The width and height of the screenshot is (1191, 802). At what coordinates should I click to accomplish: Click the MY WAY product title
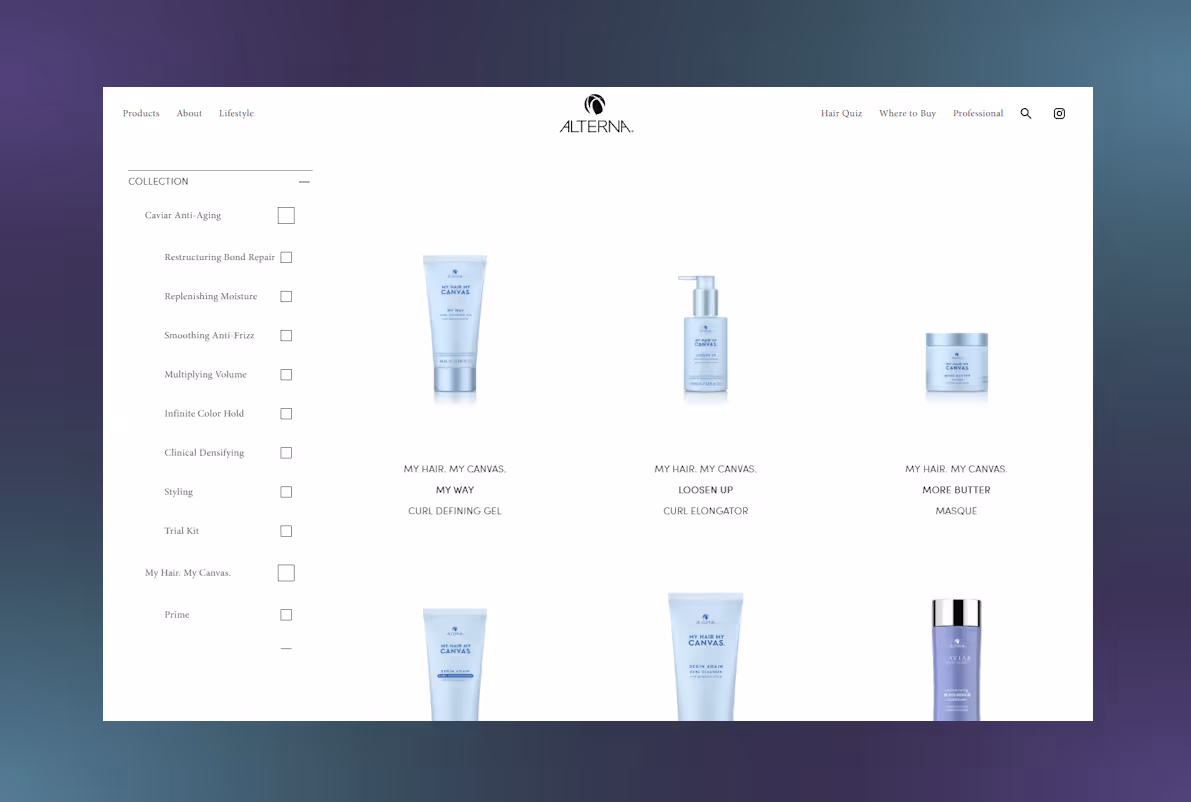click(455, 490)
